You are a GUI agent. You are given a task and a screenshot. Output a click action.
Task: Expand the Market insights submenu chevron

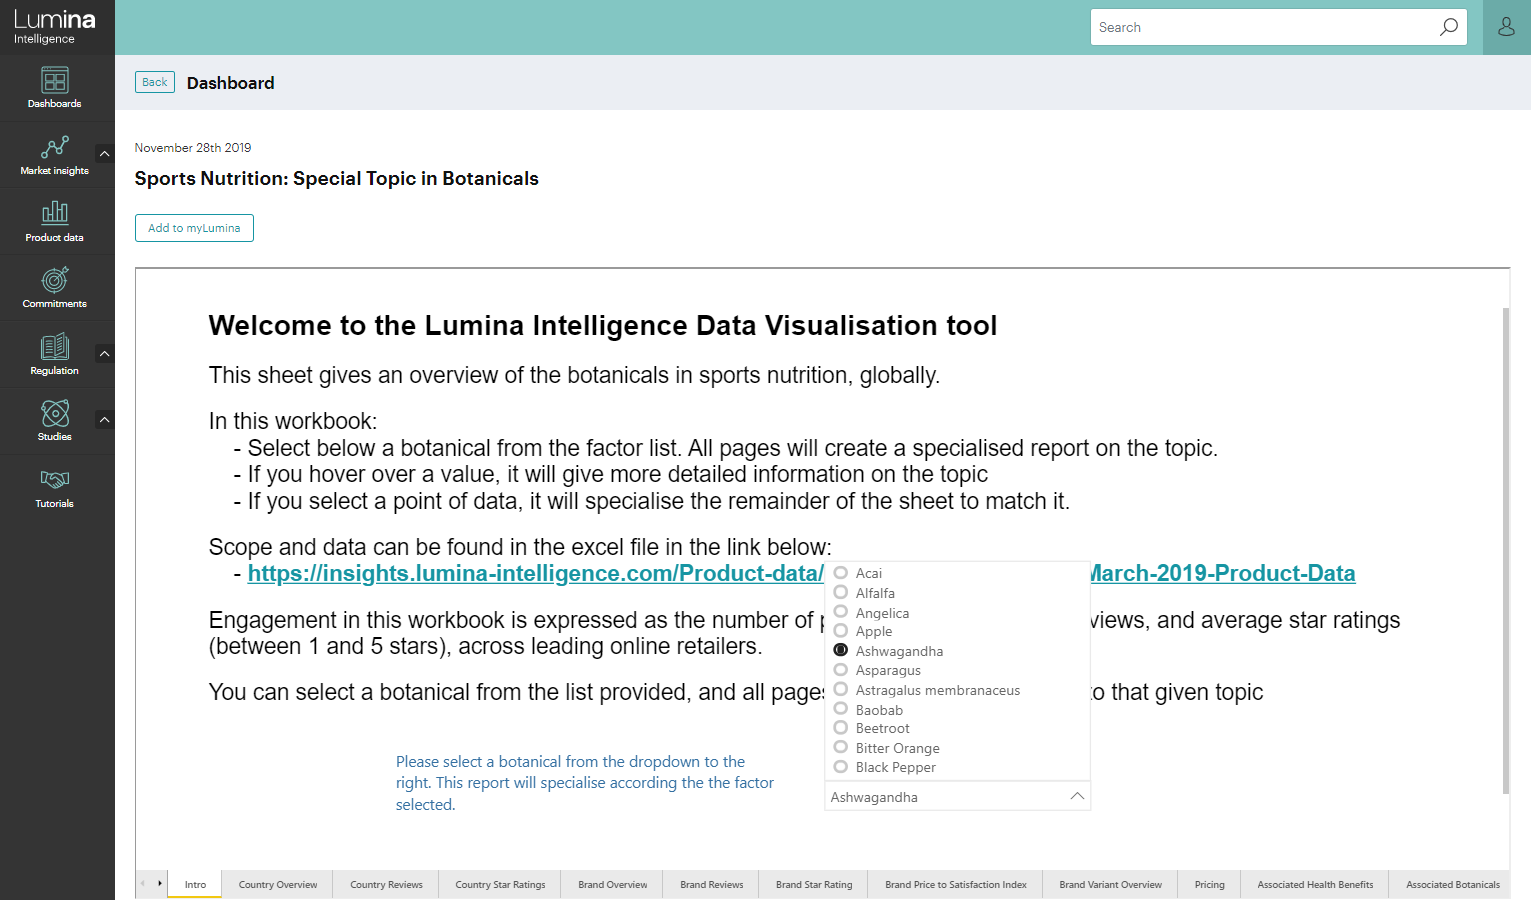(x=104, y=153)
